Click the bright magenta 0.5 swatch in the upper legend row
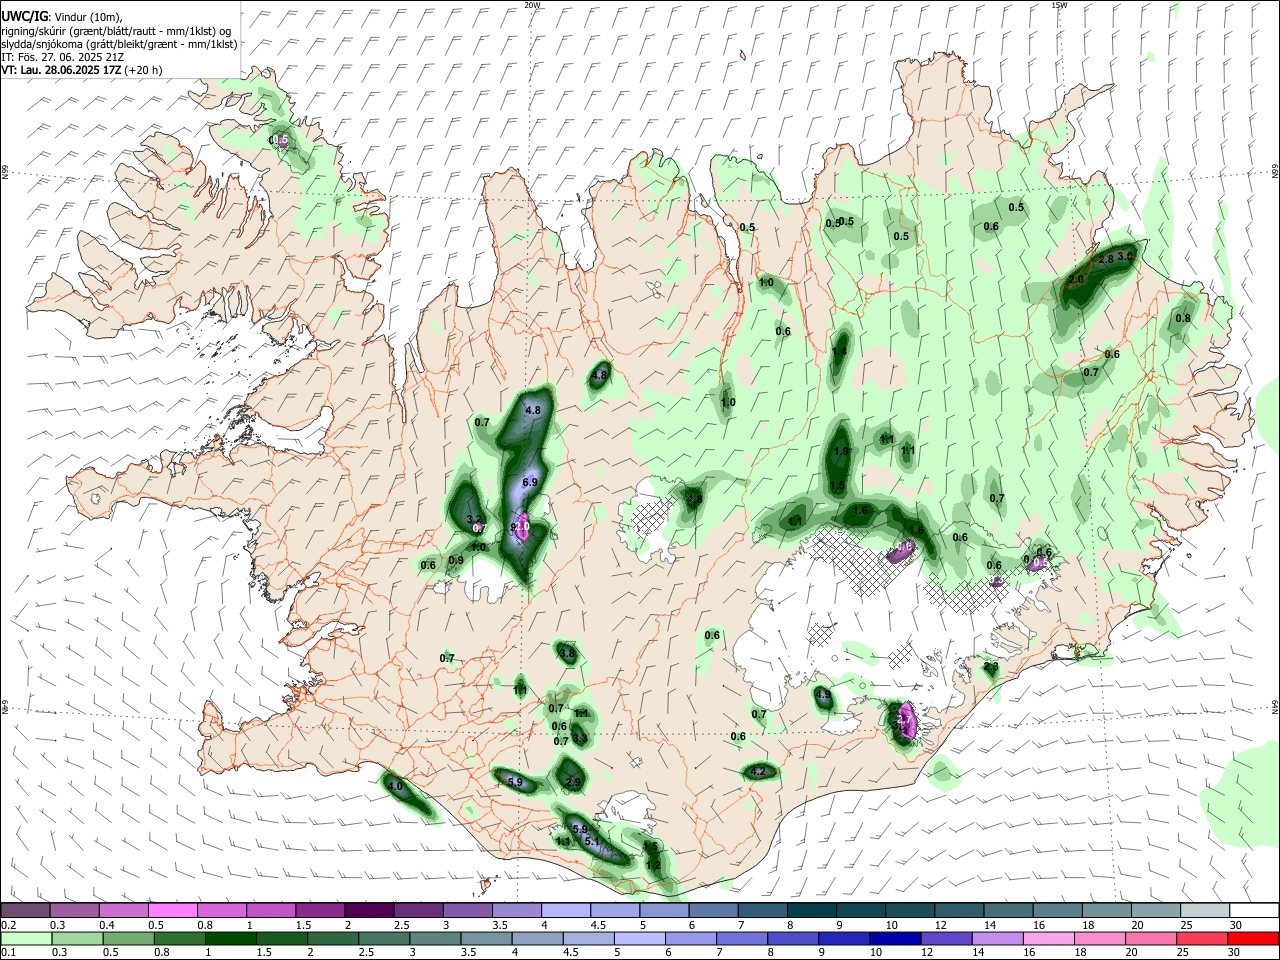Image resolution: width=1280 pixels, height=960 pixels. [172, 911]
